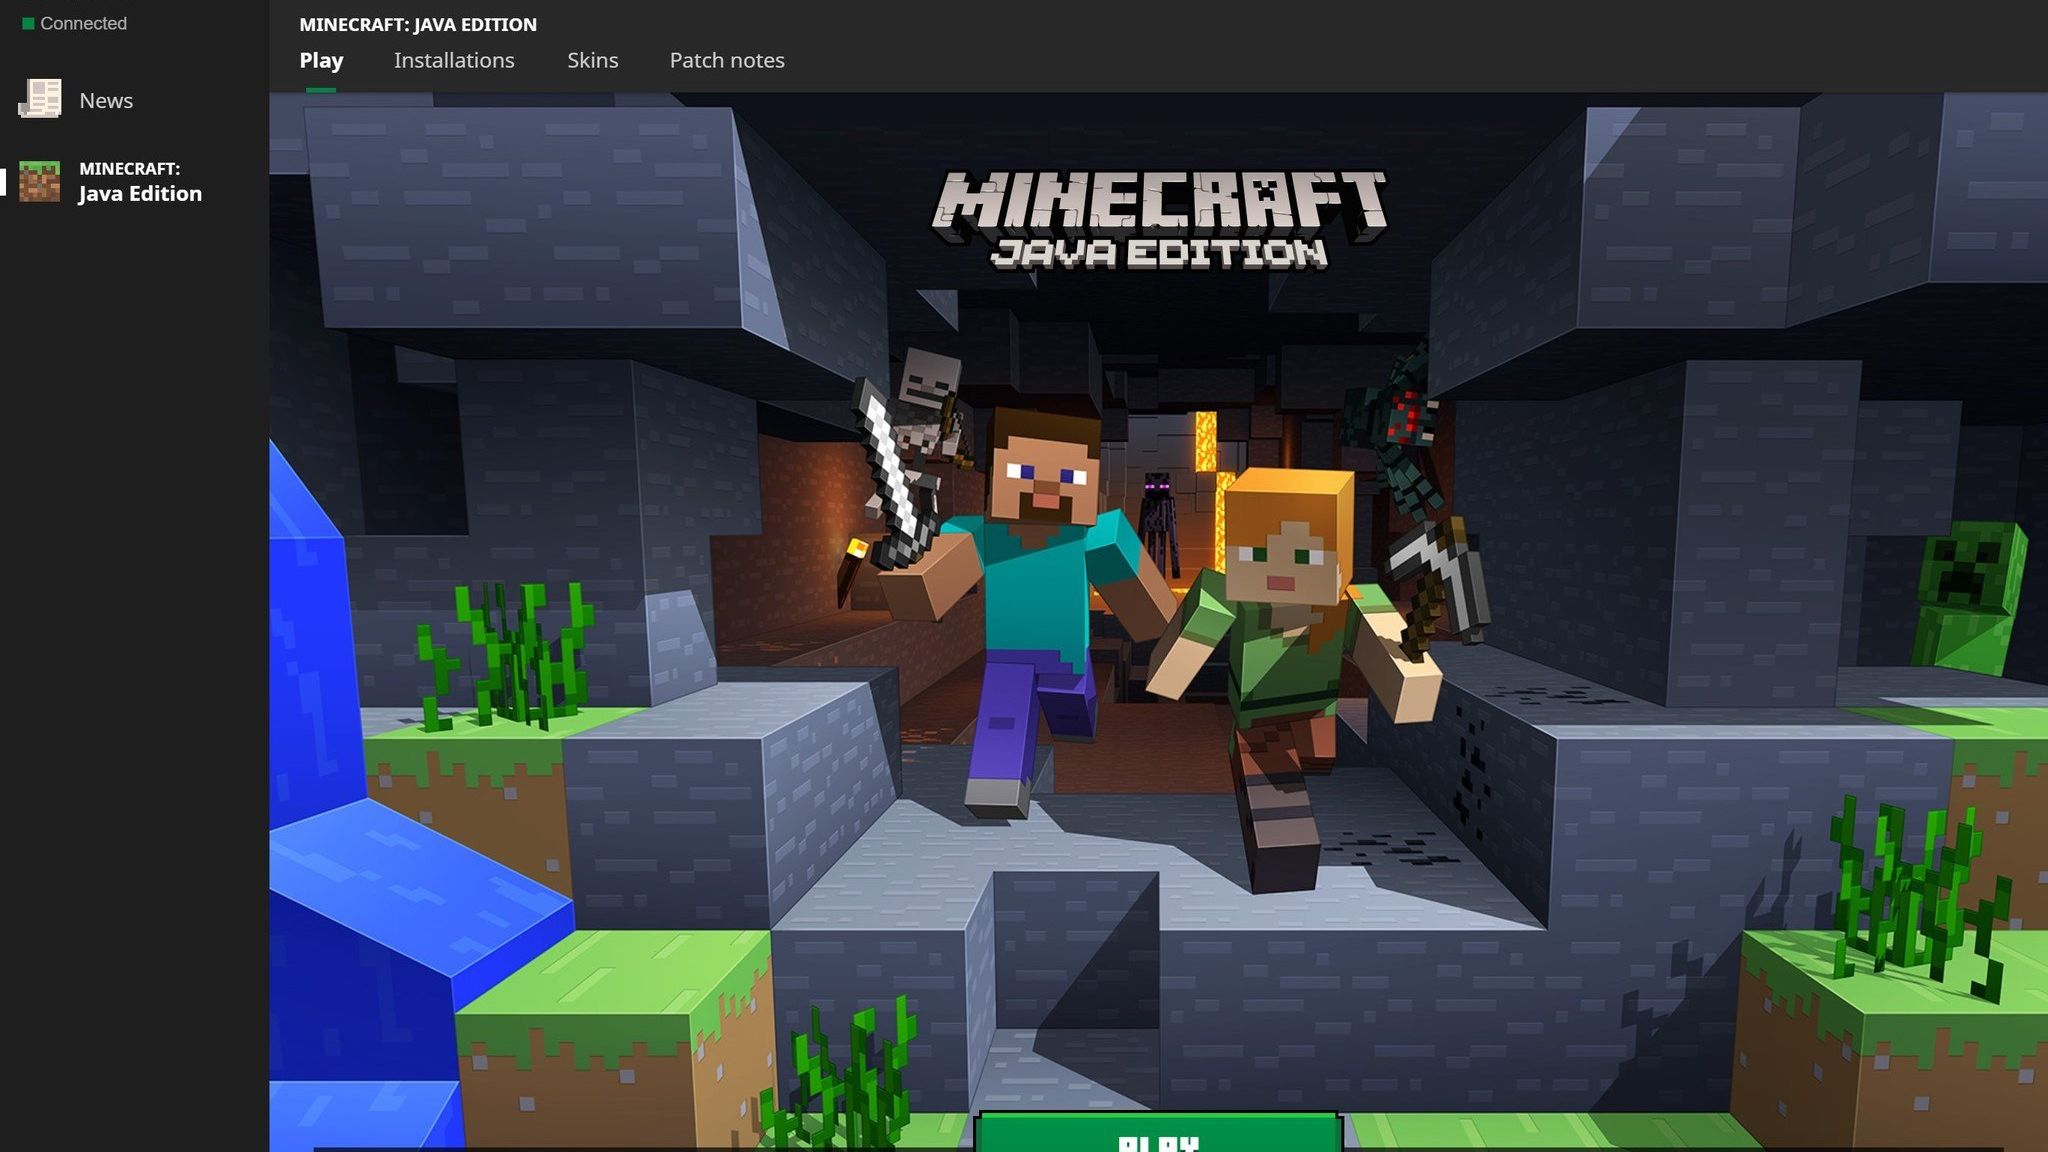The height and width of the screenshot is (1152, 2048).
Task: Select the News label in sidebar
Action: pyautogui.click(x=106, y=100)
